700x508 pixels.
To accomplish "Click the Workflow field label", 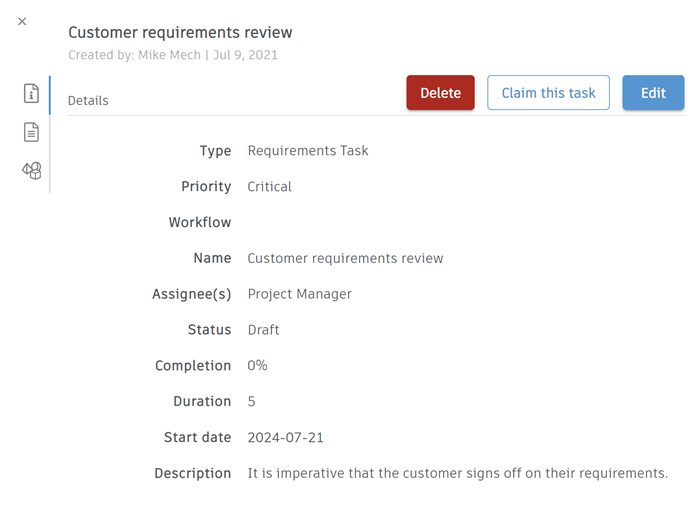I will tap(200, 222).
